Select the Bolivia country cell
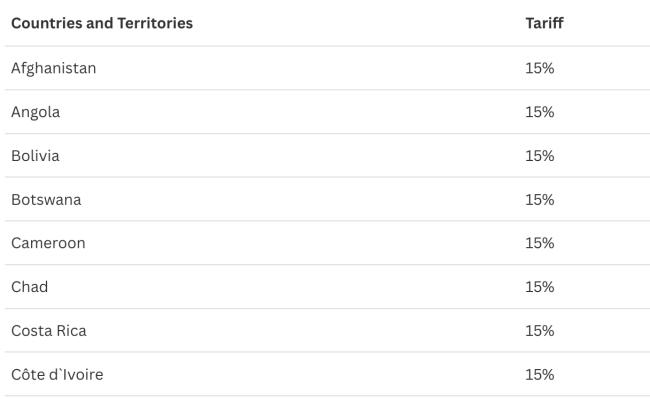Viewport: 650px width, 399px height. 35,156
